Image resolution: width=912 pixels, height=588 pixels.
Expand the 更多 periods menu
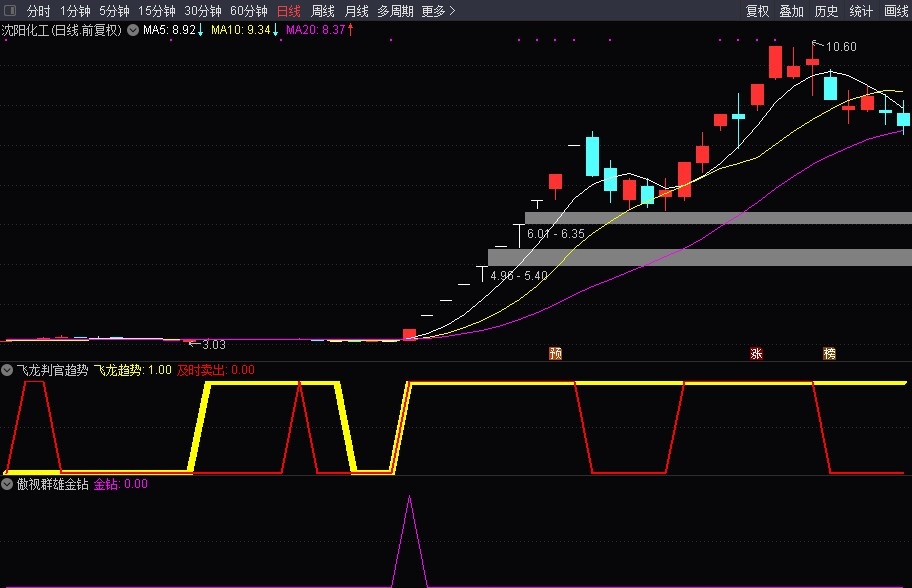pyautogui.click(x=438, y=11)
